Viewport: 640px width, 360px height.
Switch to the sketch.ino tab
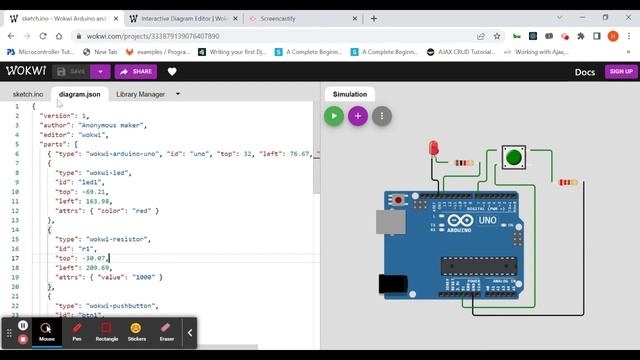pyautogui.click(x=28, y=94)
